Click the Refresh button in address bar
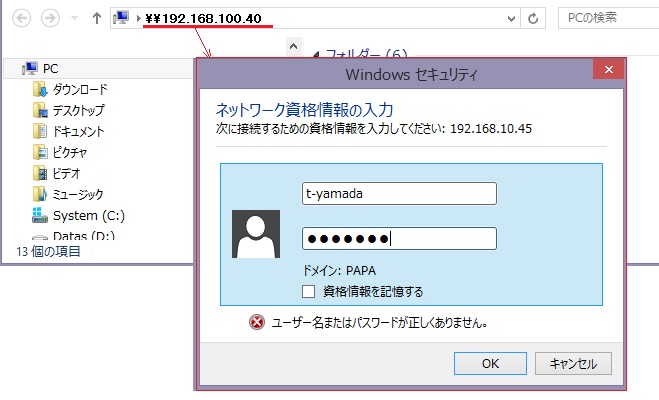Image resolution: width=659 pixels, height=400 pixels. point(533,18)
